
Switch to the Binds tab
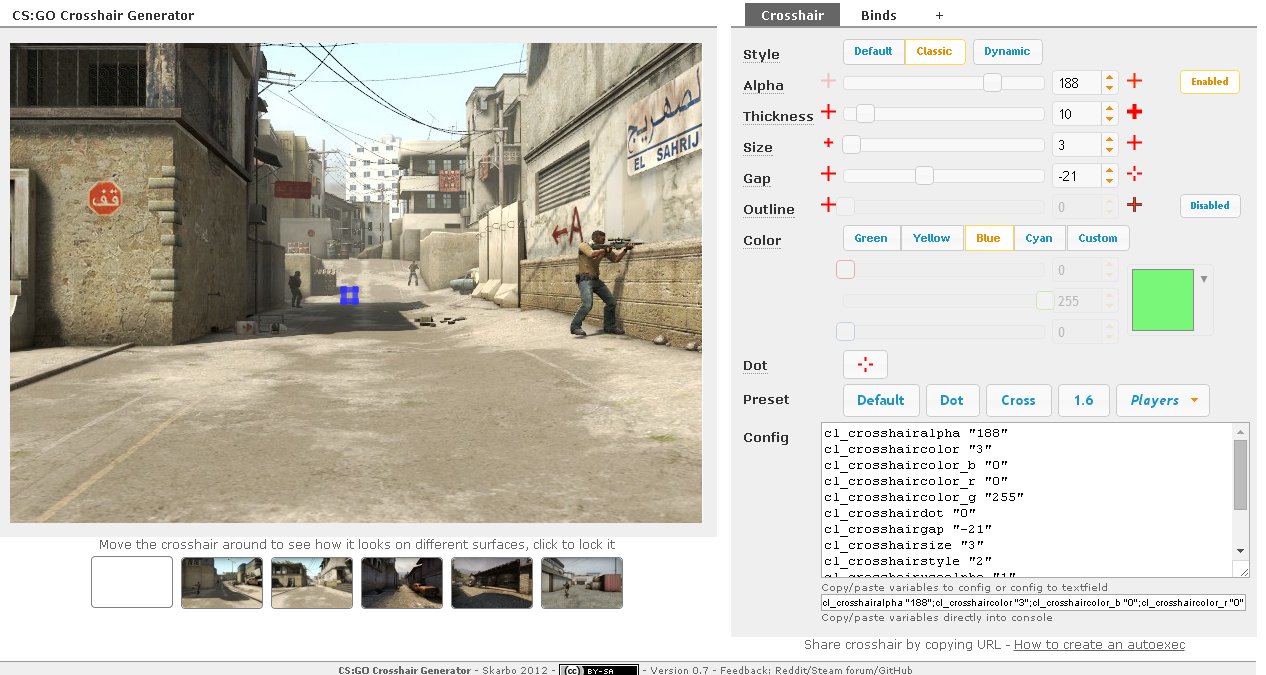click(x=879, y=15)
